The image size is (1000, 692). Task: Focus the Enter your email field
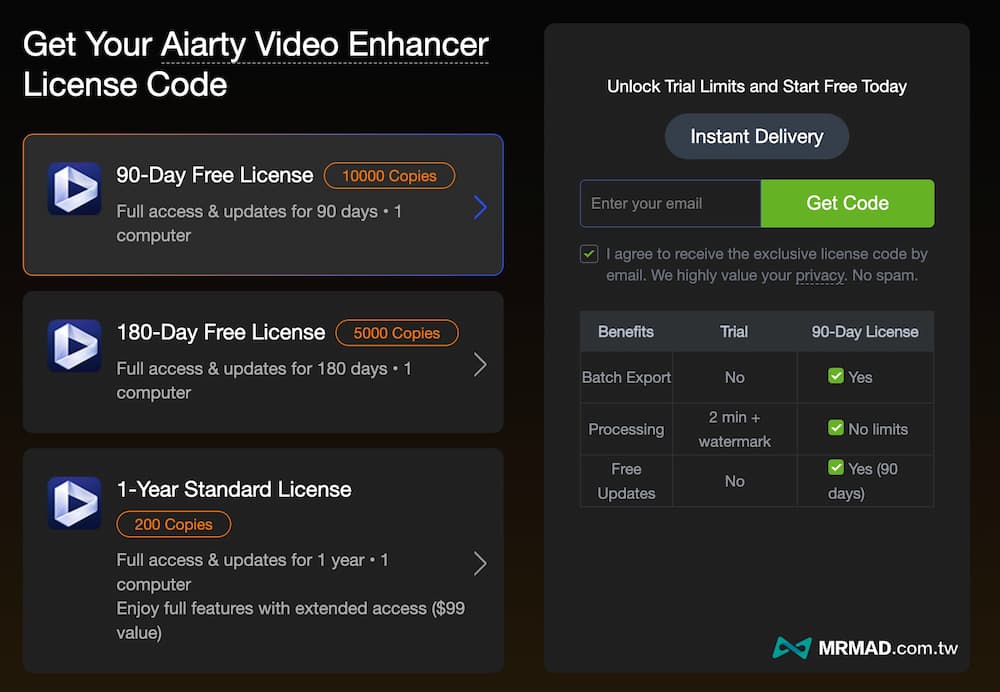[x=670, y=204]
